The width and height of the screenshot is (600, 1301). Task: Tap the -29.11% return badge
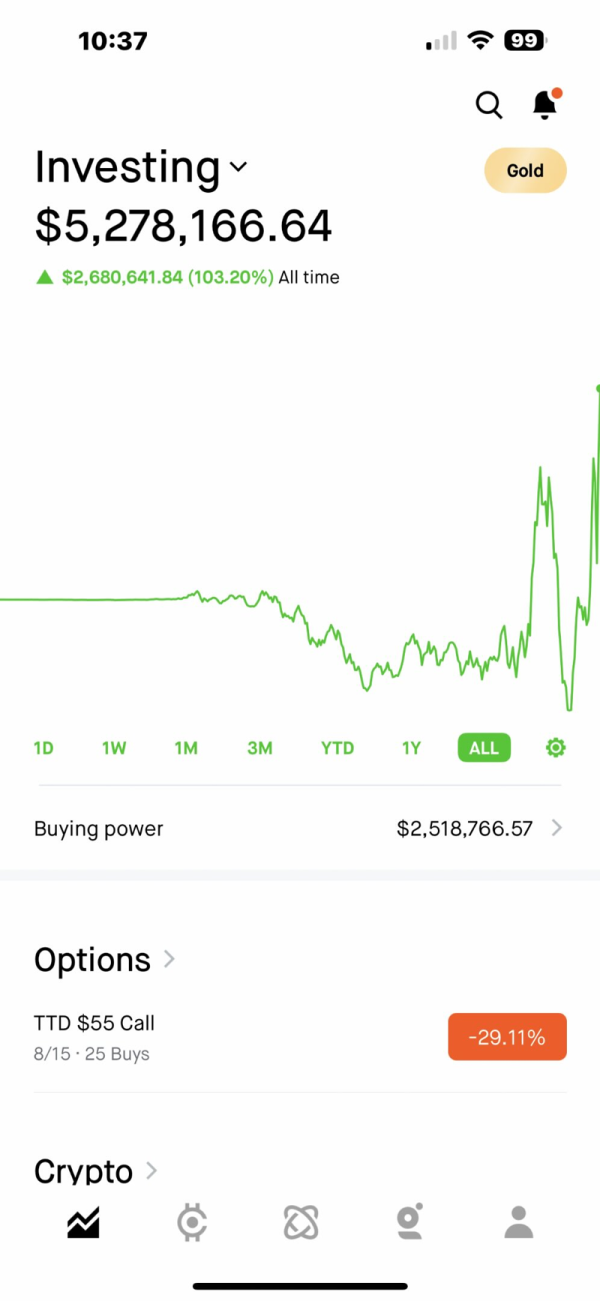[507, 1037]
